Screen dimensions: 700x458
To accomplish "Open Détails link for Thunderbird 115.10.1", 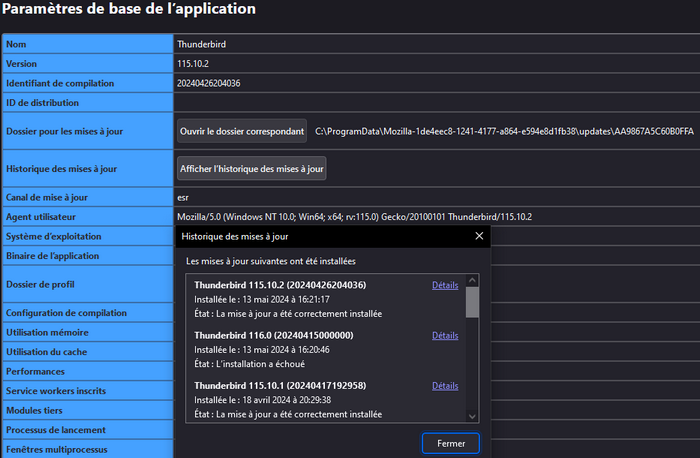I will point(445,386).
